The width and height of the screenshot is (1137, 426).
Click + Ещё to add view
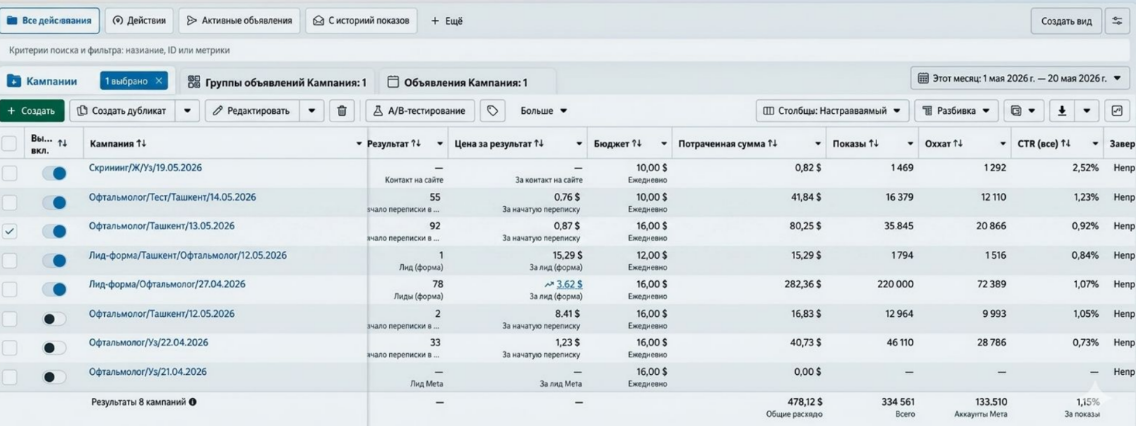447,21
